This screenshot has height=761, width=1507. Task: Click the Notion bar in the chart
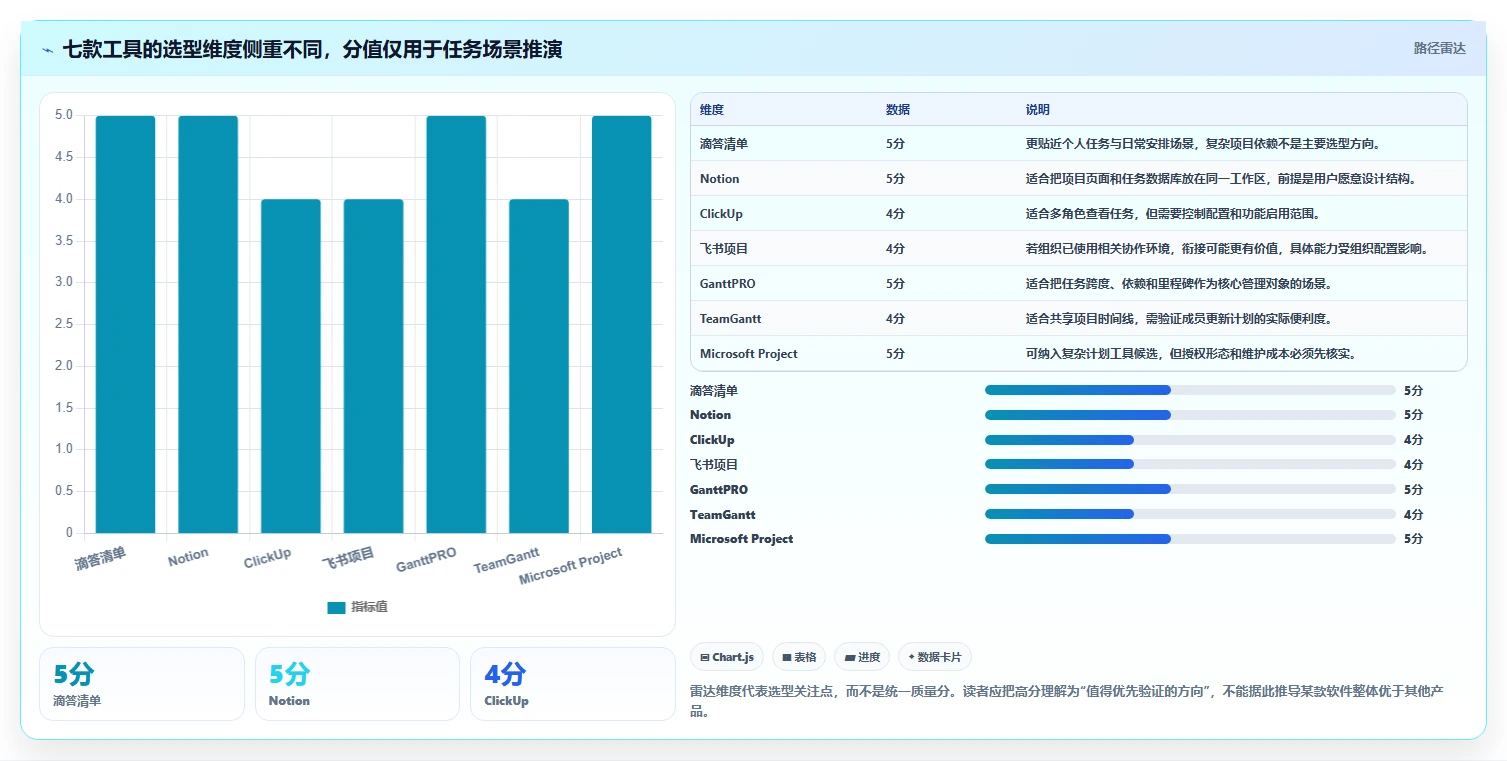208,324
